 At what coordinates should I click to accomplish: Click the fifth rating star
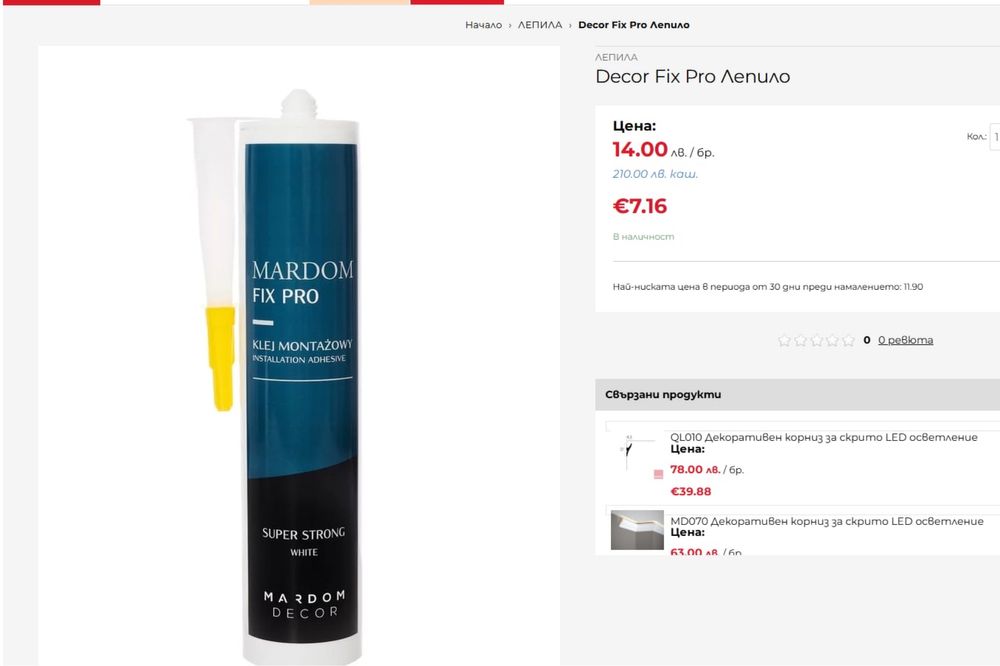(x=848, y=341)
